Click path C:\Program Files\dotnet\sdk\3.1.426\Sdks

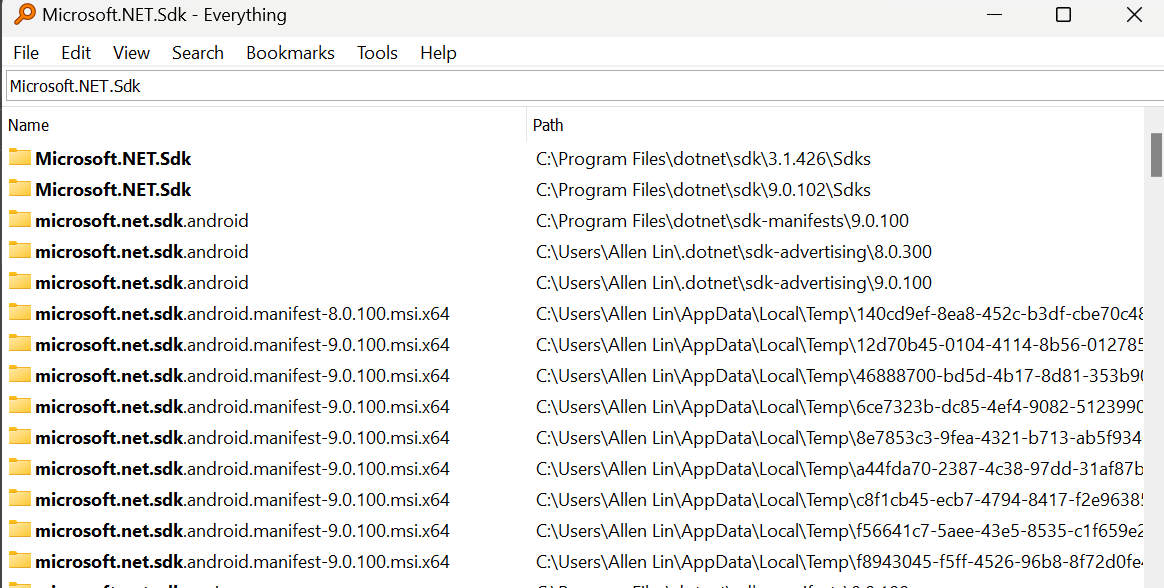click(x=703, y=158)
